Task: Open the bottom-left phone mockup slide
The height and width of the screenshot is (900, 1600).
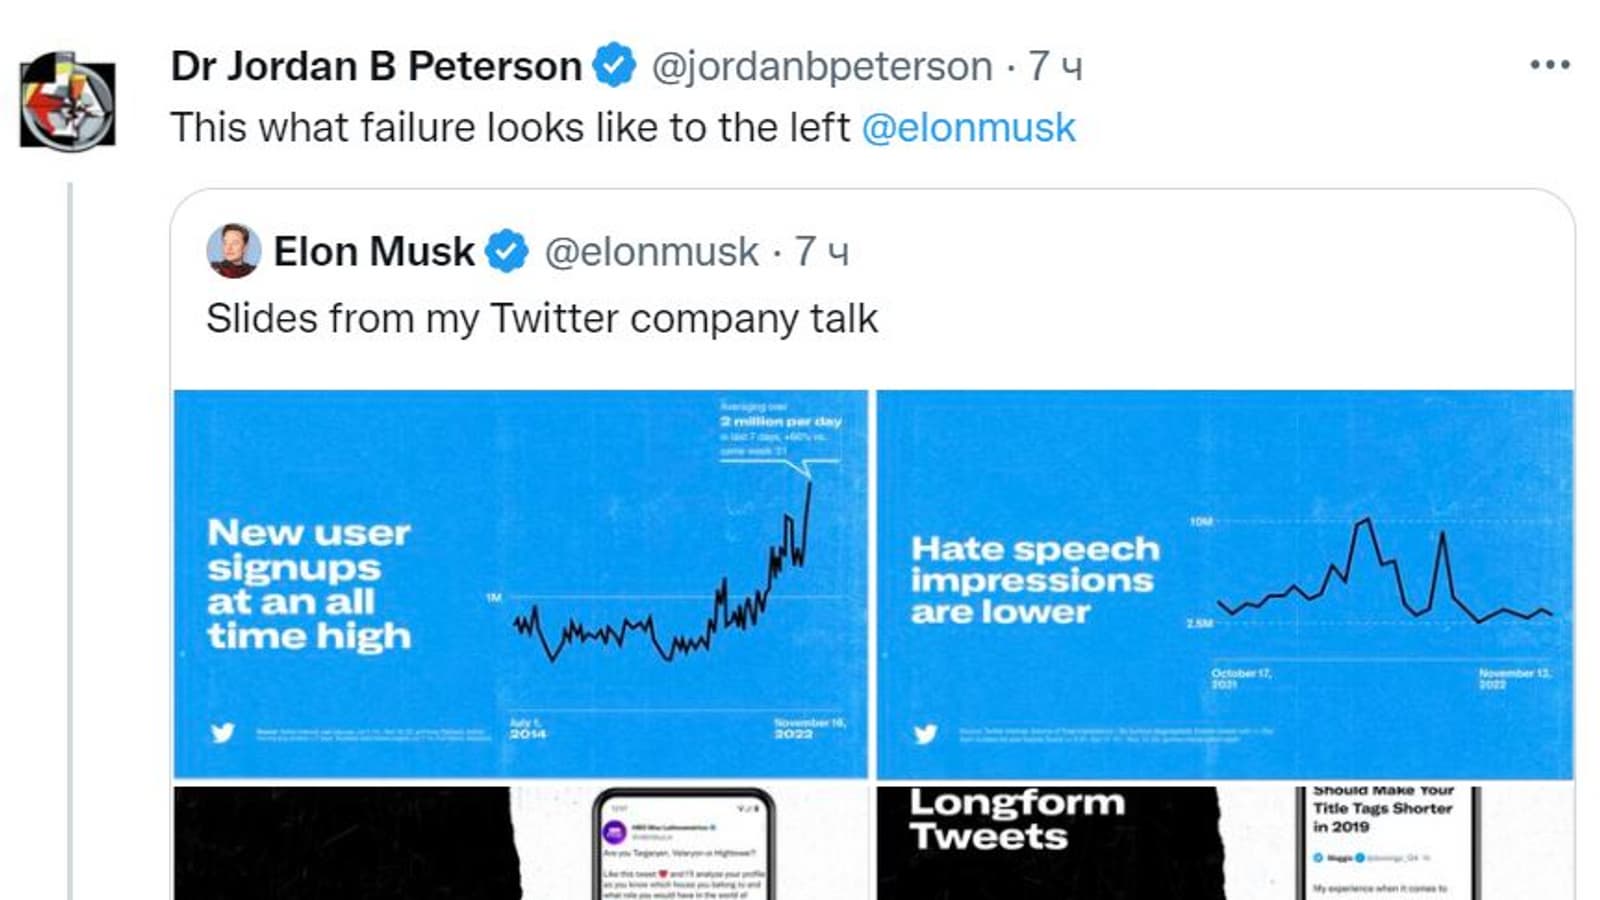Action: (520, 843)
